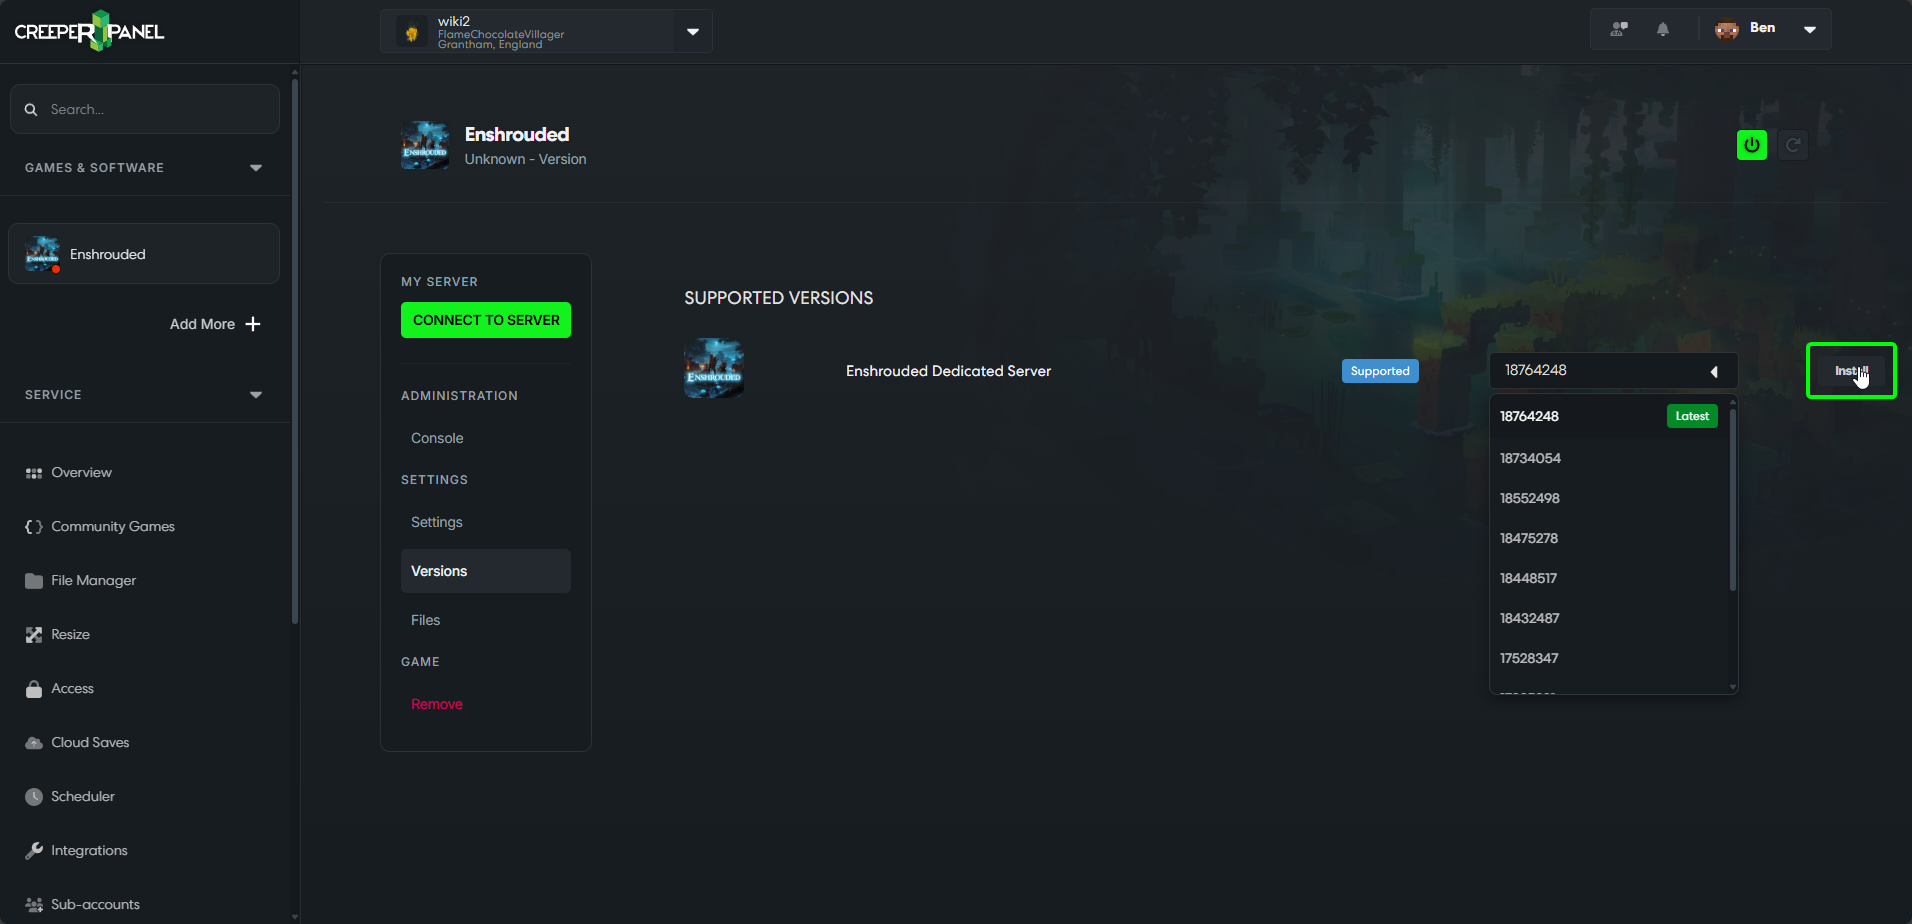Click the Latest badge
Viewport: 1912px width, 924px height.
[x=1692, y=416]
